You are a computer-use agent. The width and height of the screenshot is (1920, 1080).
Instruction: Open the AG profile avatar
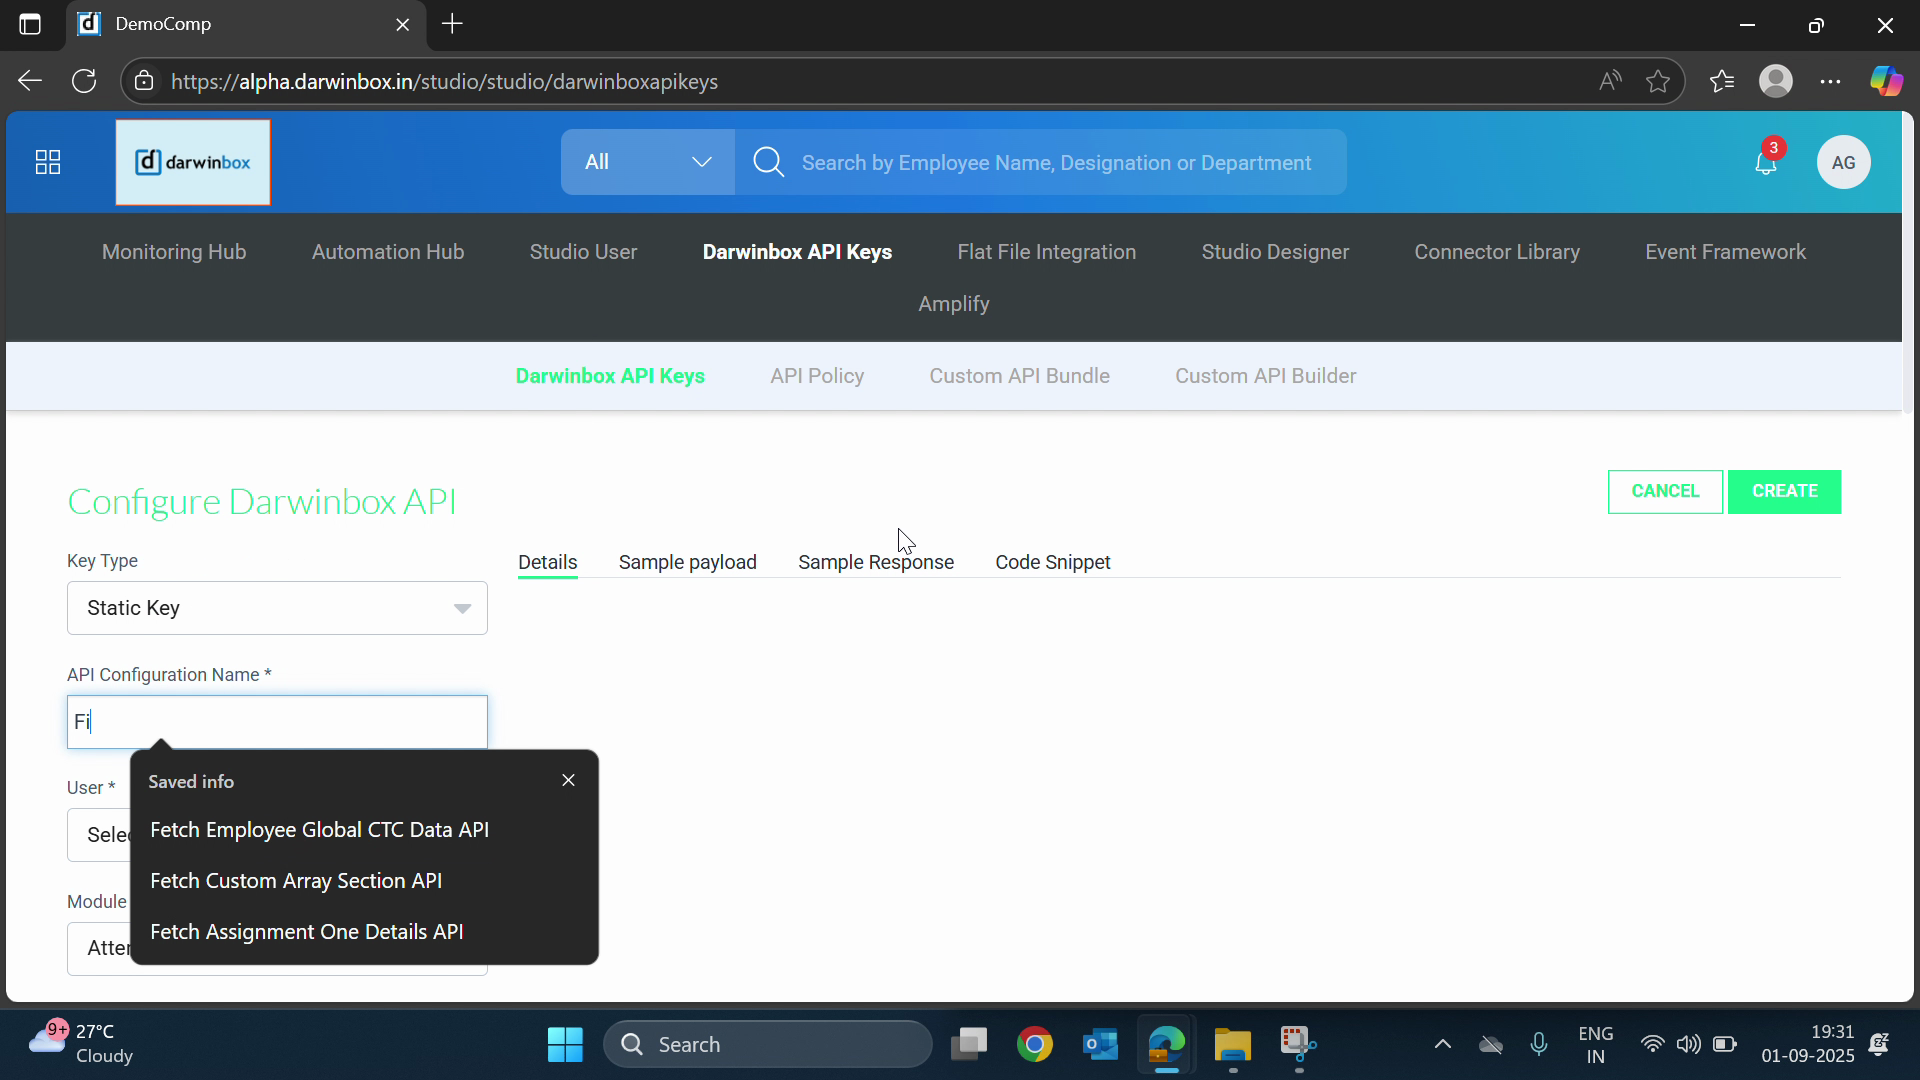[1843, 163]
